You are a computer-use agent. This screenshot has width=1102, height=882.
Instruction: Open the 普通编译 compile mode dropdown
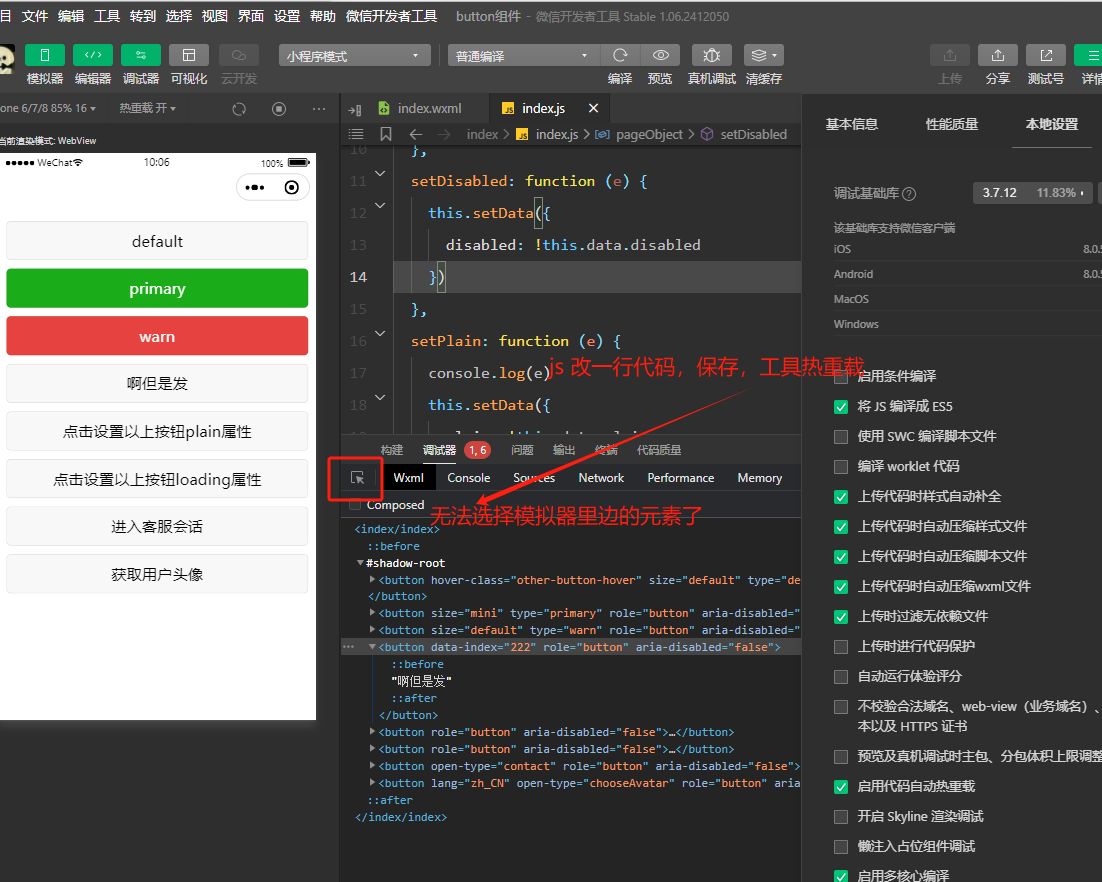coord(523,56)
